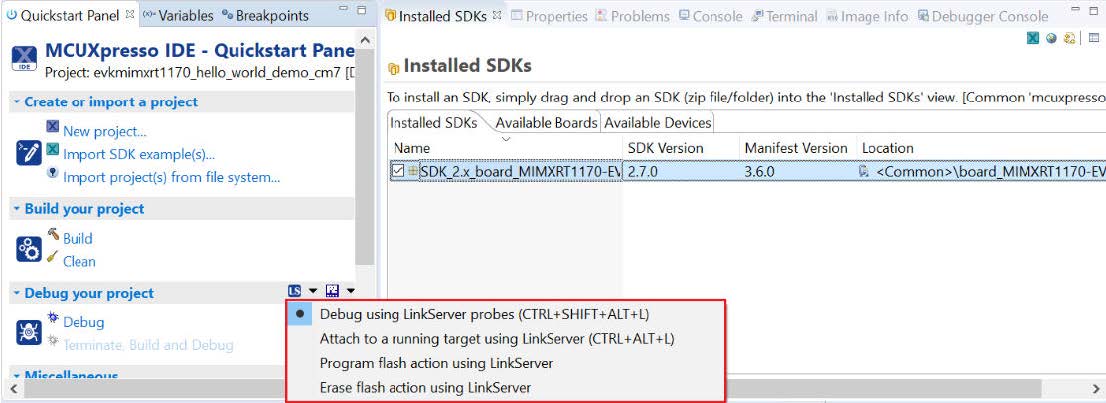Image resolution: width=1106 pixels, height=403 pixels.
Task: Select Debug using LinkServer probes radio option
Action: pos(300,314)
